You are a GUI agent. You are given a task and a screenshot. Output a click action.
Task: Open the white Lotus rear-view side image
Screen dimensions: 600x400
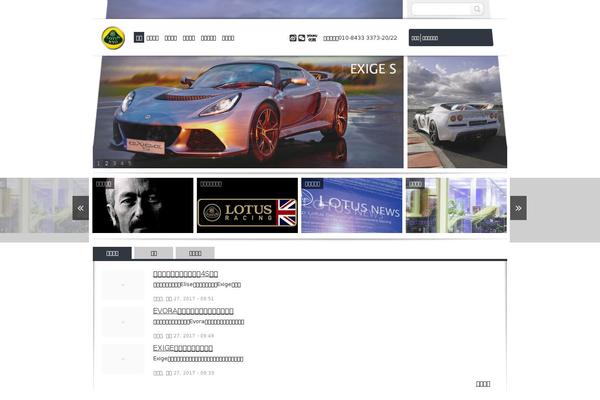click(x=457, y=112)
